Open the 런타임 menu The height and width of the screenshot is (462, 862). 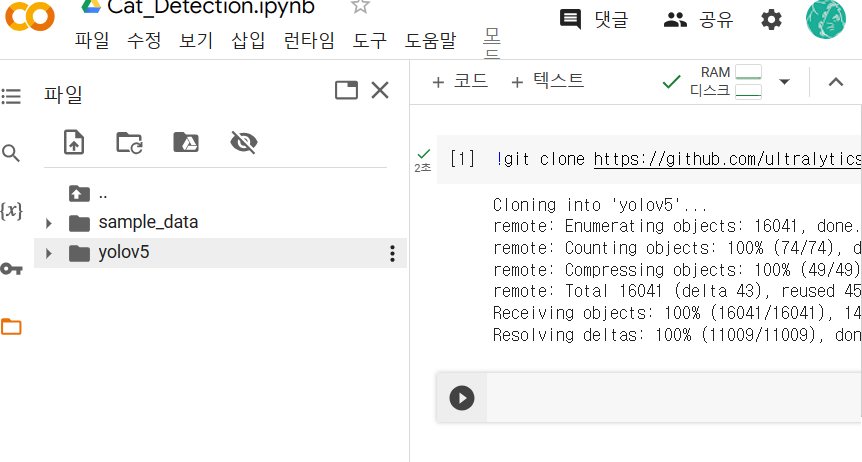[x=309, y=40]
